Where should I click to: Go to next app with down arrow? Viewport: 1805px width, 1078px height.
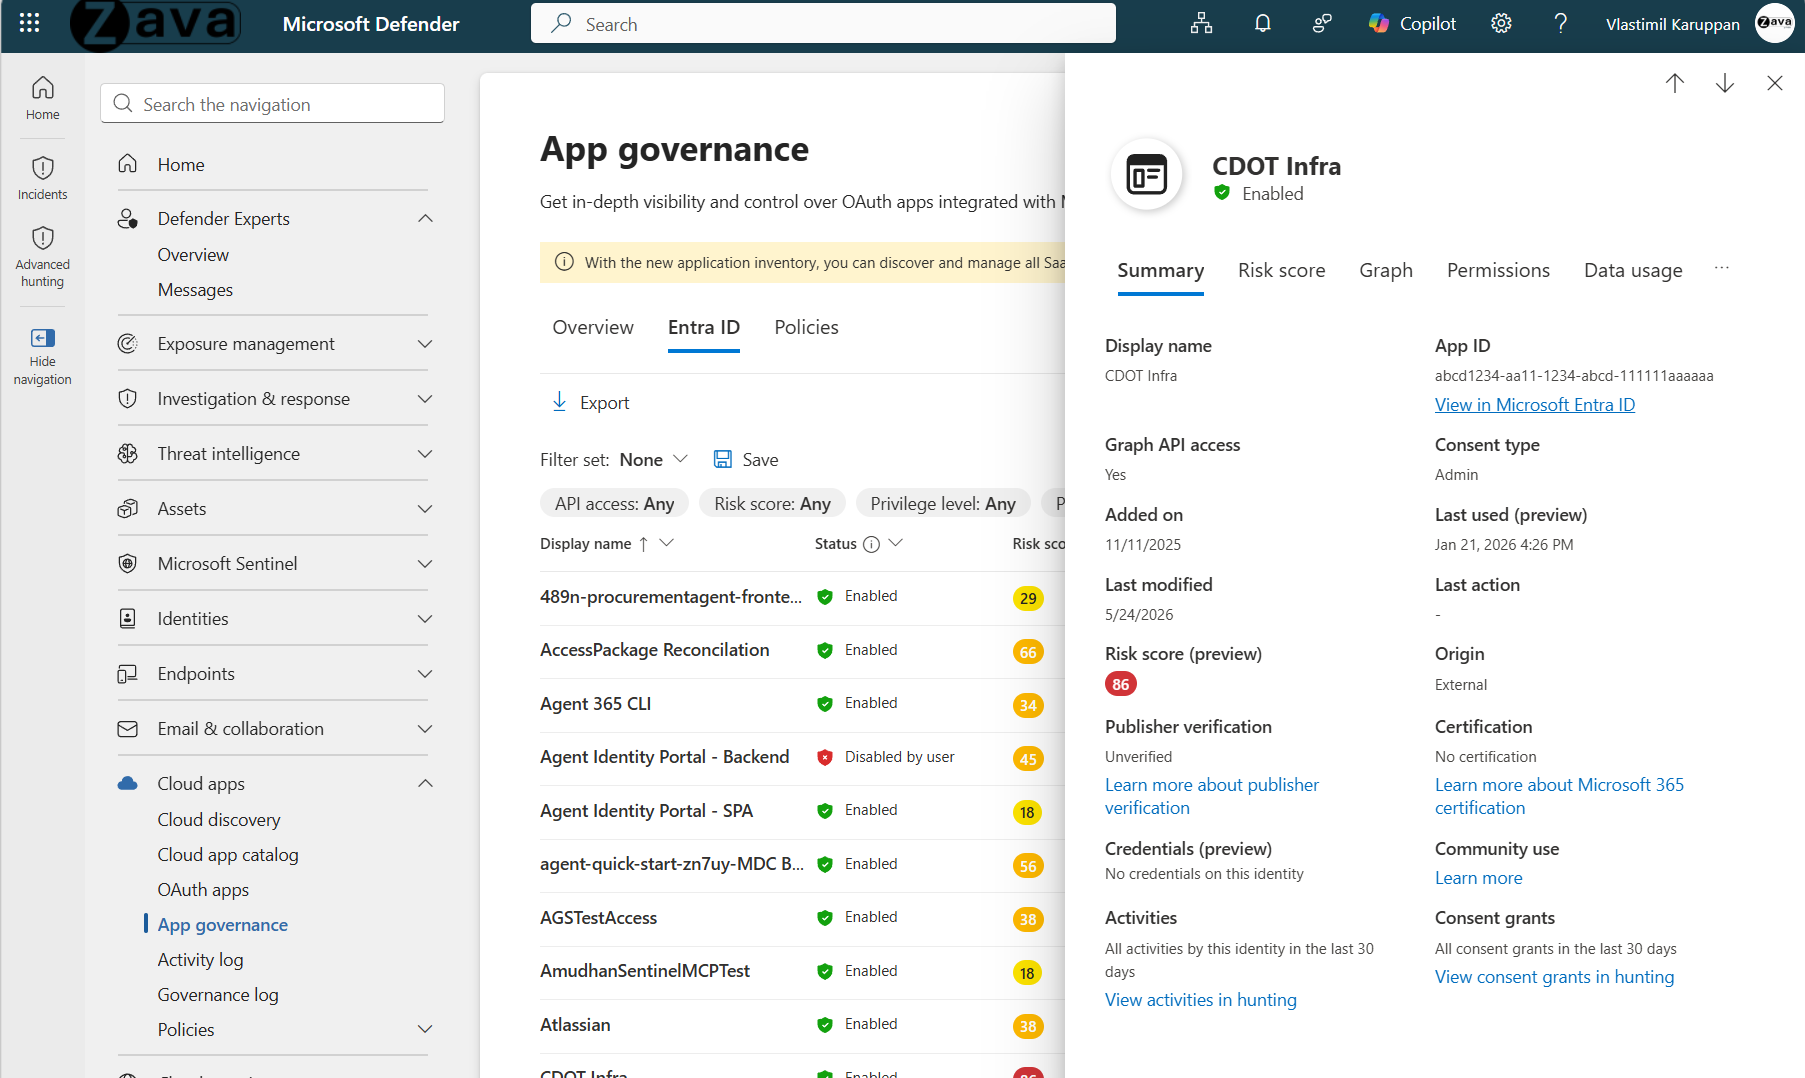(x=1725, y=83)
